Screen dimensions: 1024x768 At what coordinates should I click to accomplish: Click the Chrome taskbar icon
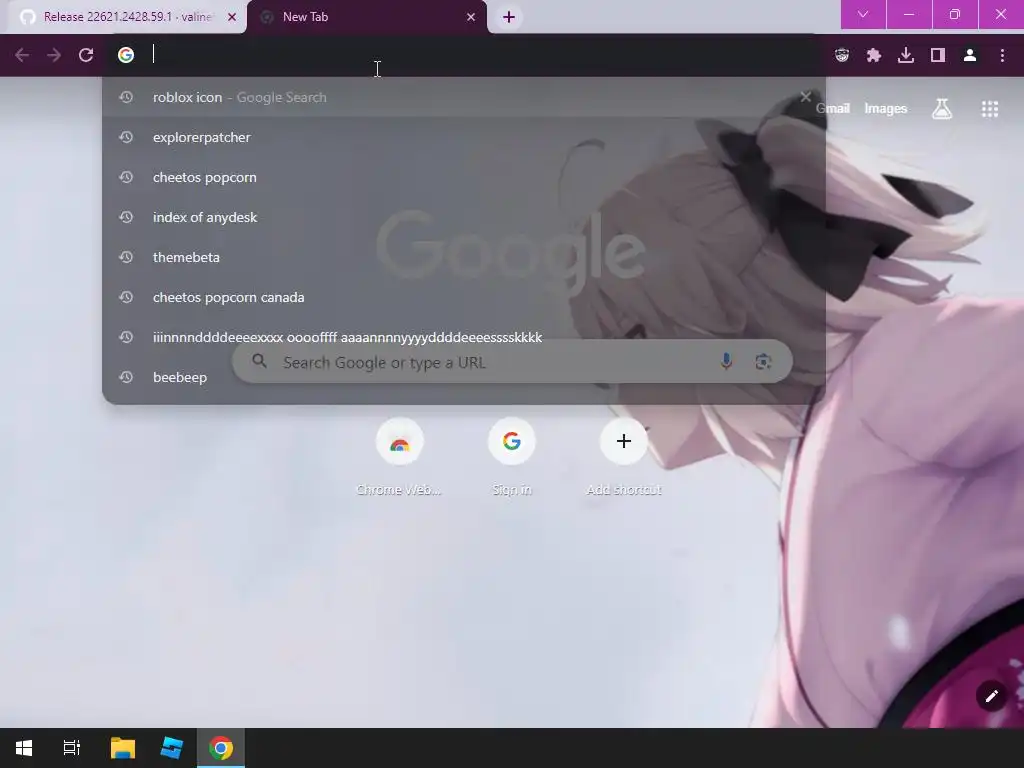coord(221,748)
